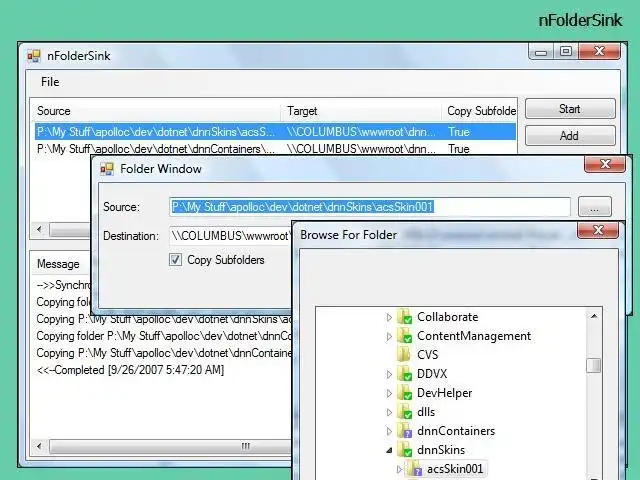Select the DDVX tree label
The height and width of the screenshot is (480, 640).
click(x=432, y=374)
